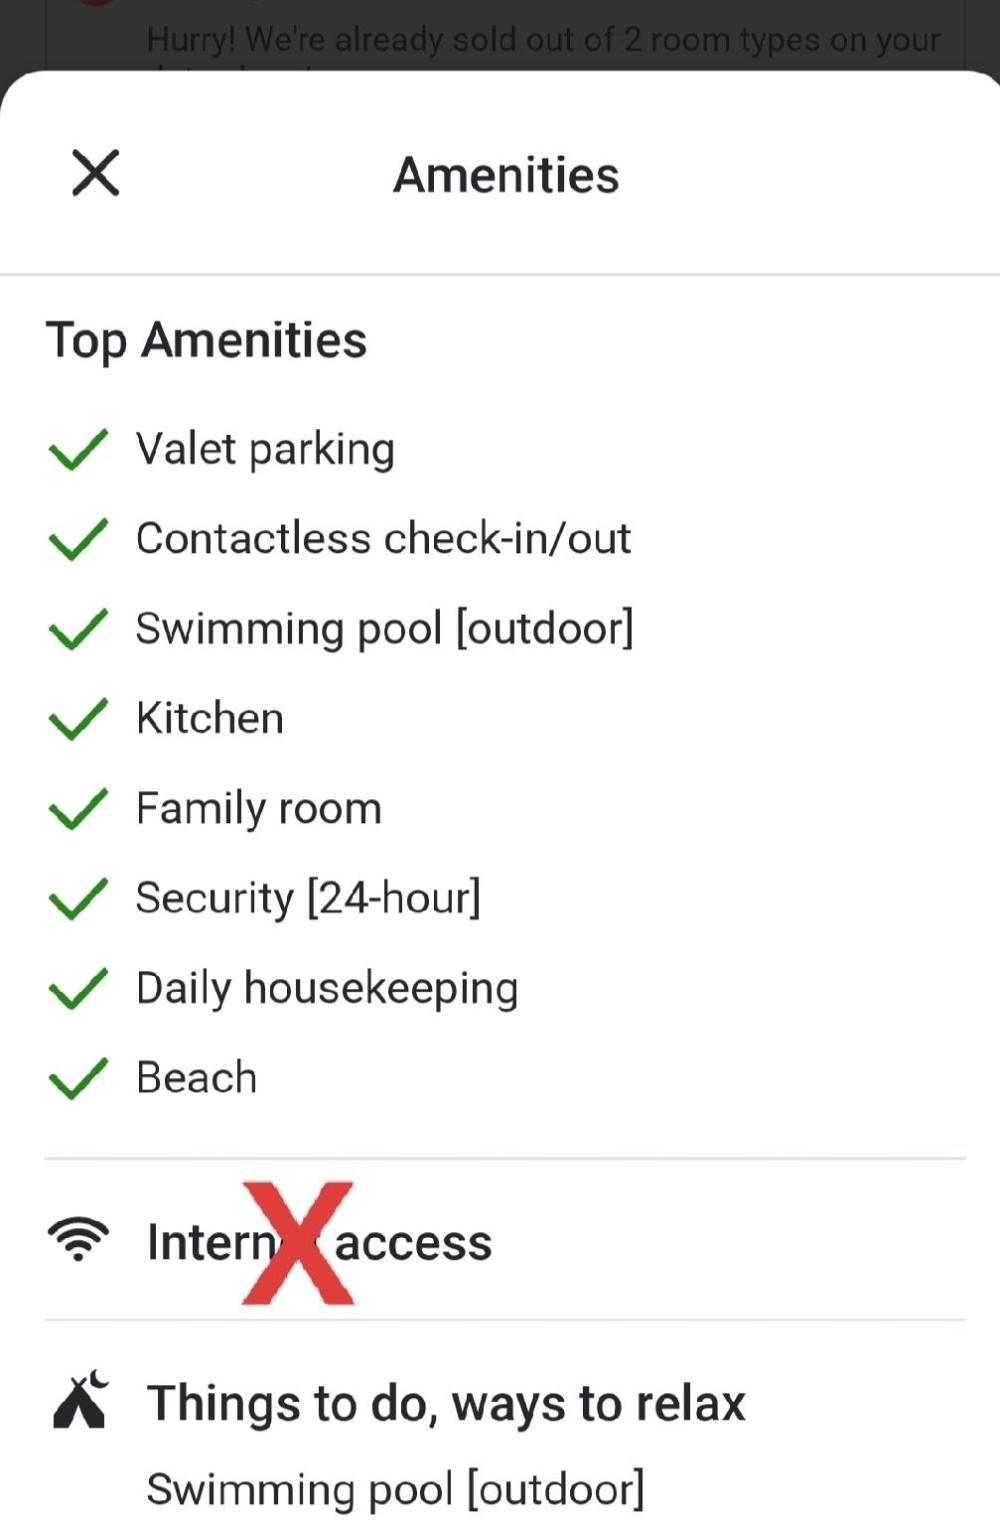The height and width of the screenshot is (1525, 1000).
Task: Close the Amenities panel with X icon
Action: click(x=96, y=173)
